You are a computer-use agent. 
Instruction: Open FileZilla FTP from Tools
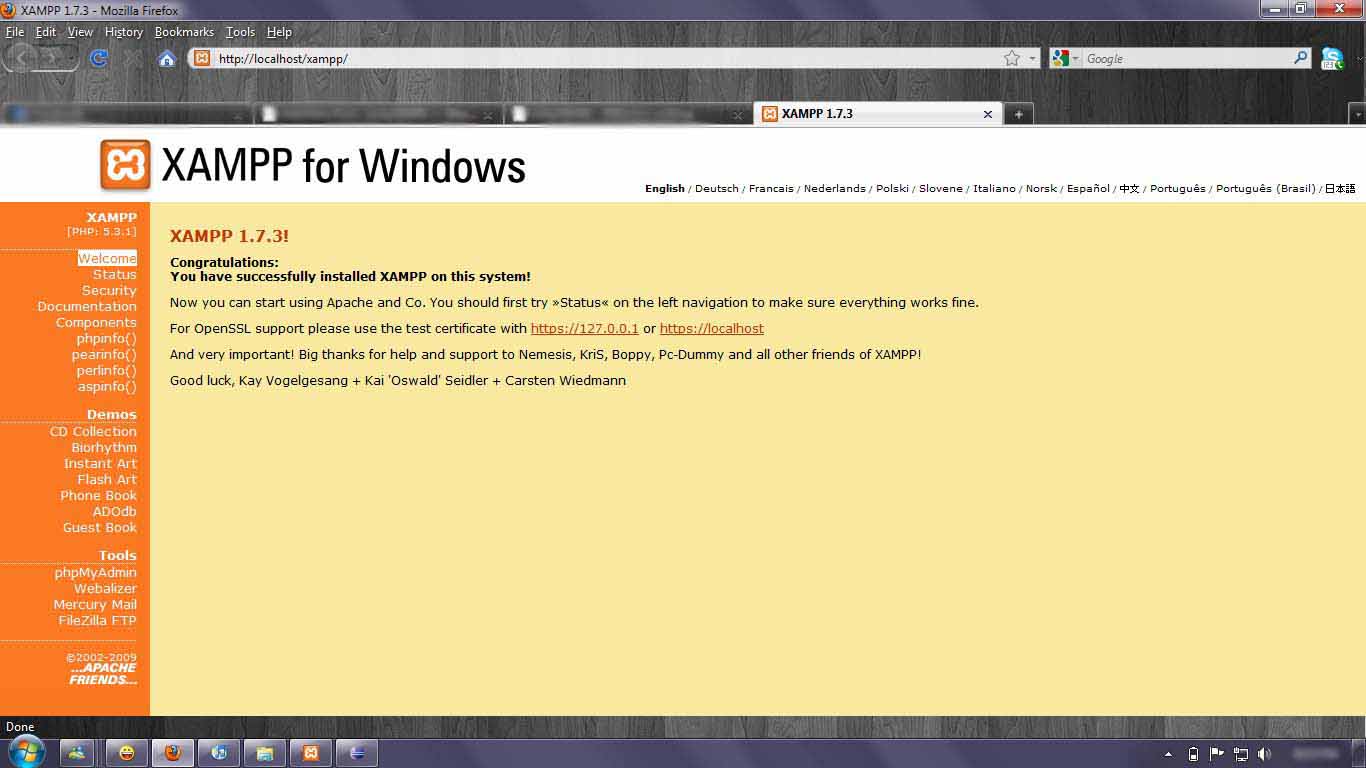[97, 620]
